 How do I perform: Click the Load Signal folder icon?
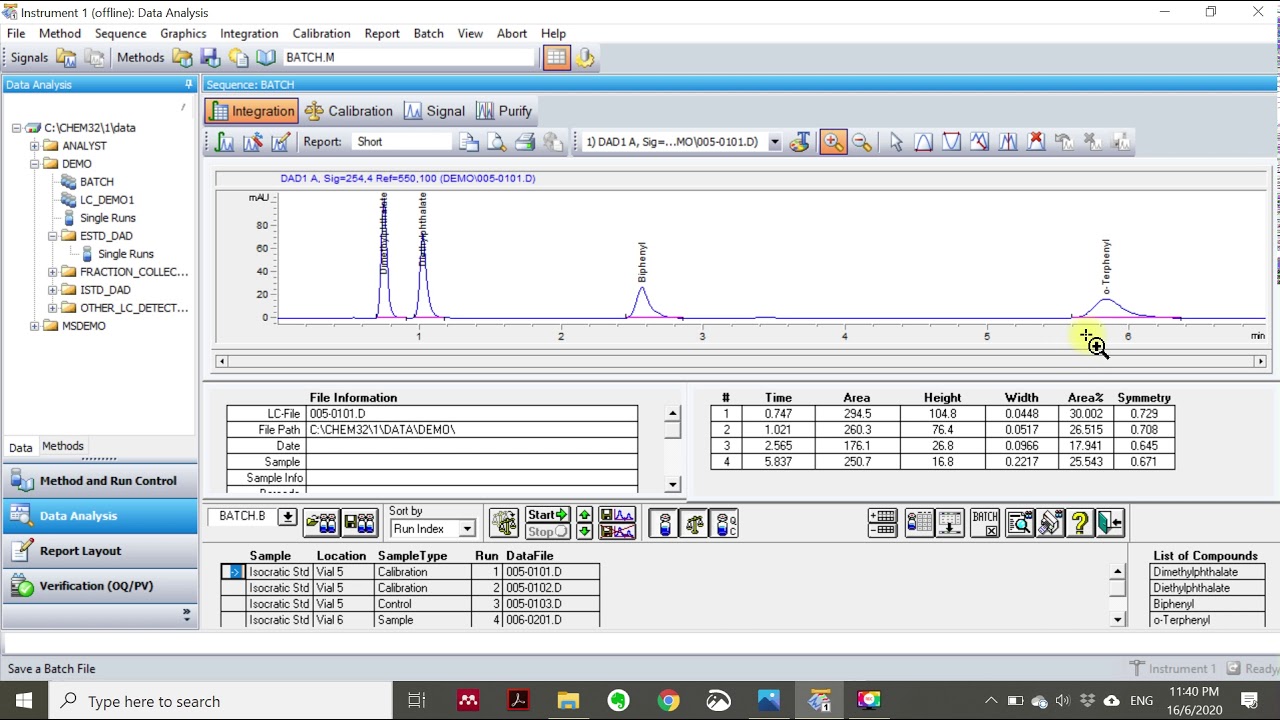click(66, 57)
